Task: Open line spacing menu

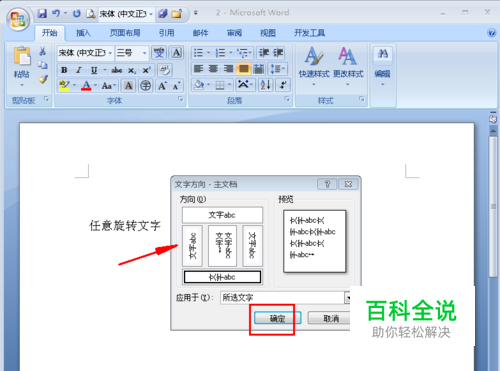Action: tap(277, 69)
